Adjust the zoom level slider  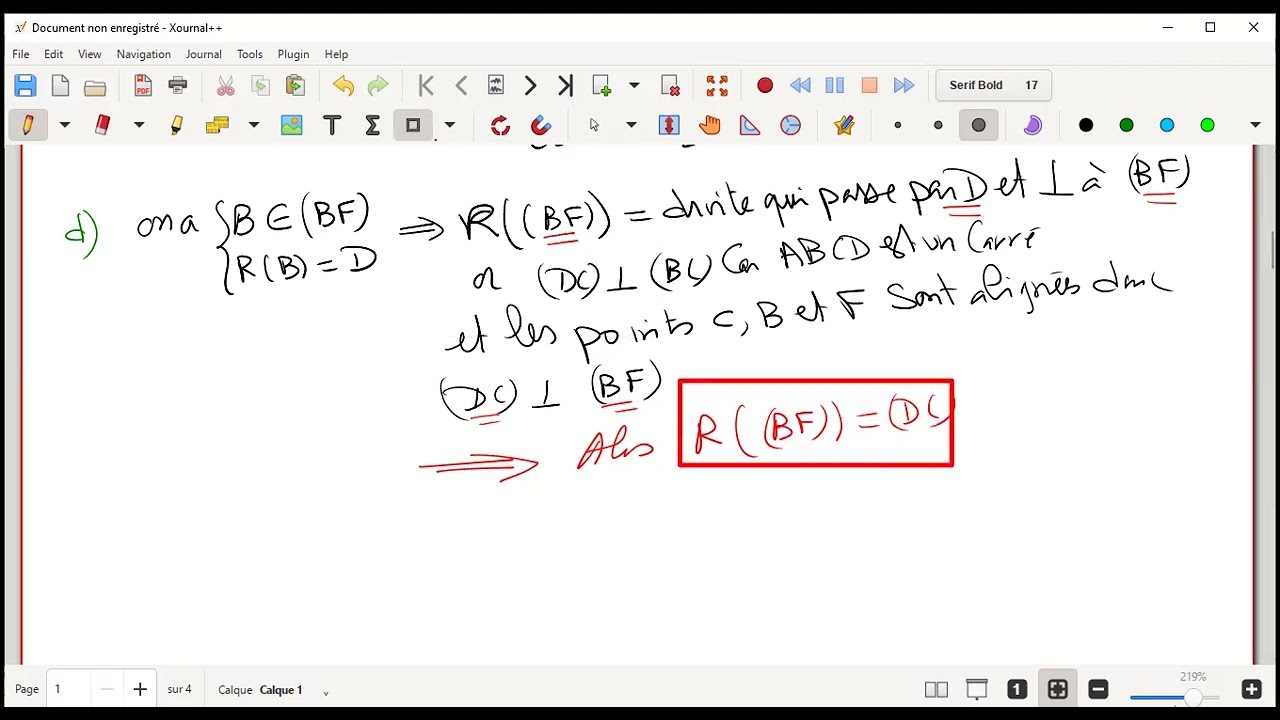1175,697
